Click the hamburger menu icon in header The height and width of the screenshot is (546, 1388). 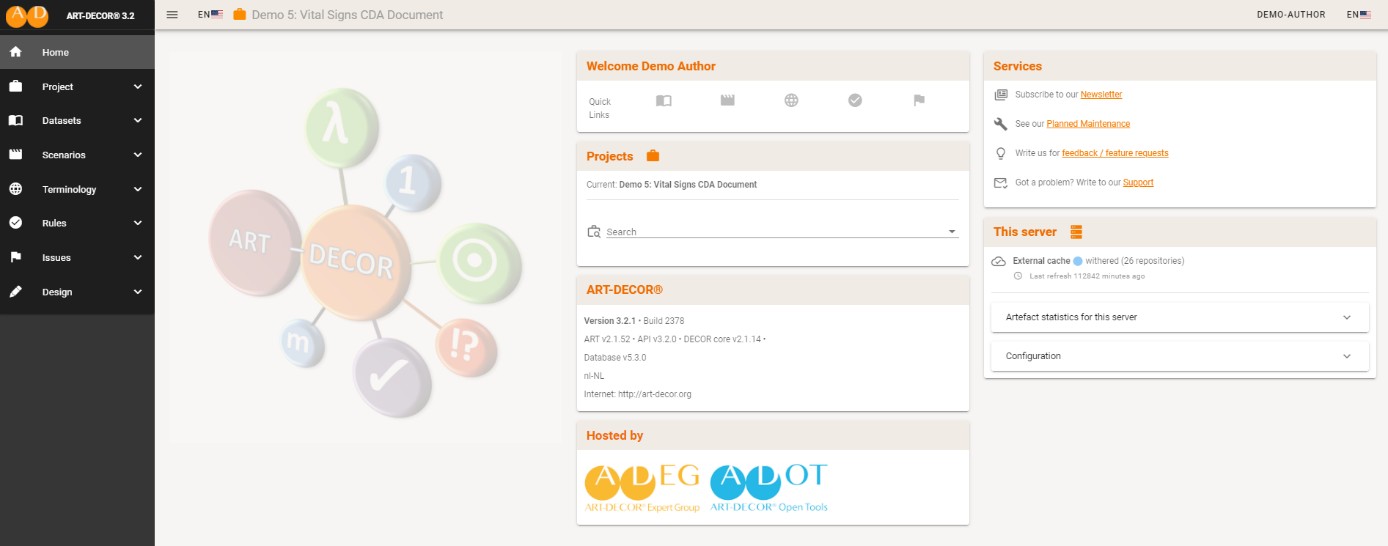(172, 15)
